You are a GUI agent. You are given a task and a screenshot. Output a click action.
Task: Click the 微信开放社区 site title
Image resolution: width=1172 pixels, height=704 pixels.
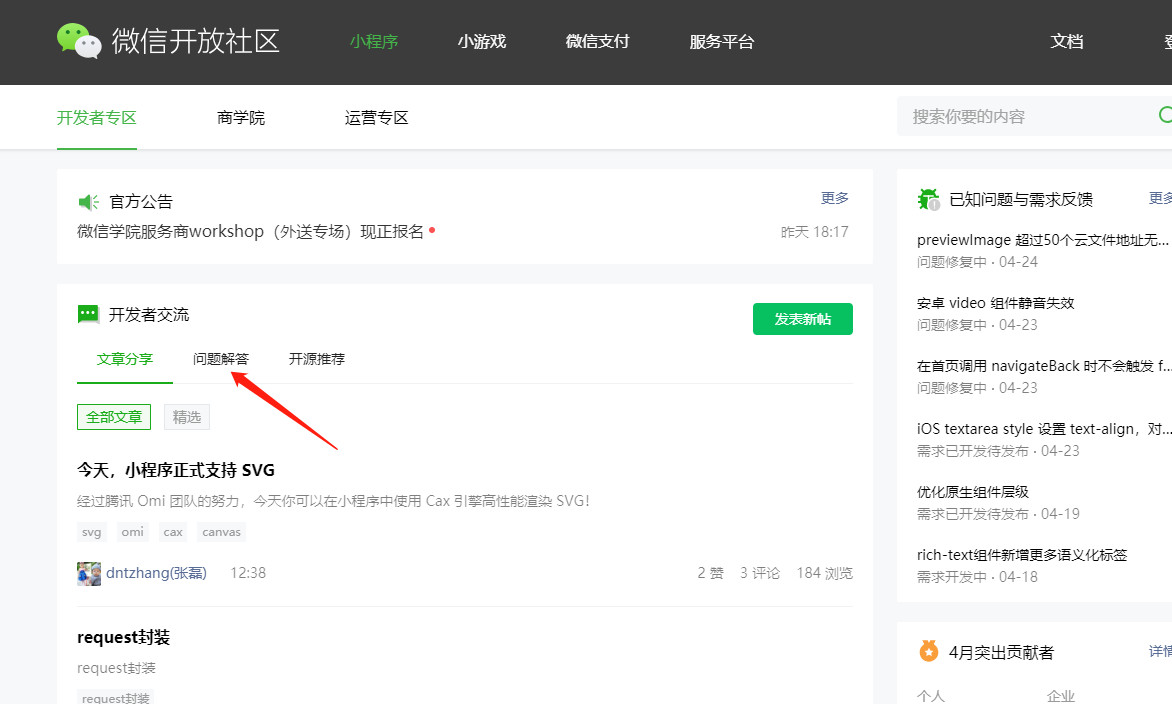[196, 42]
